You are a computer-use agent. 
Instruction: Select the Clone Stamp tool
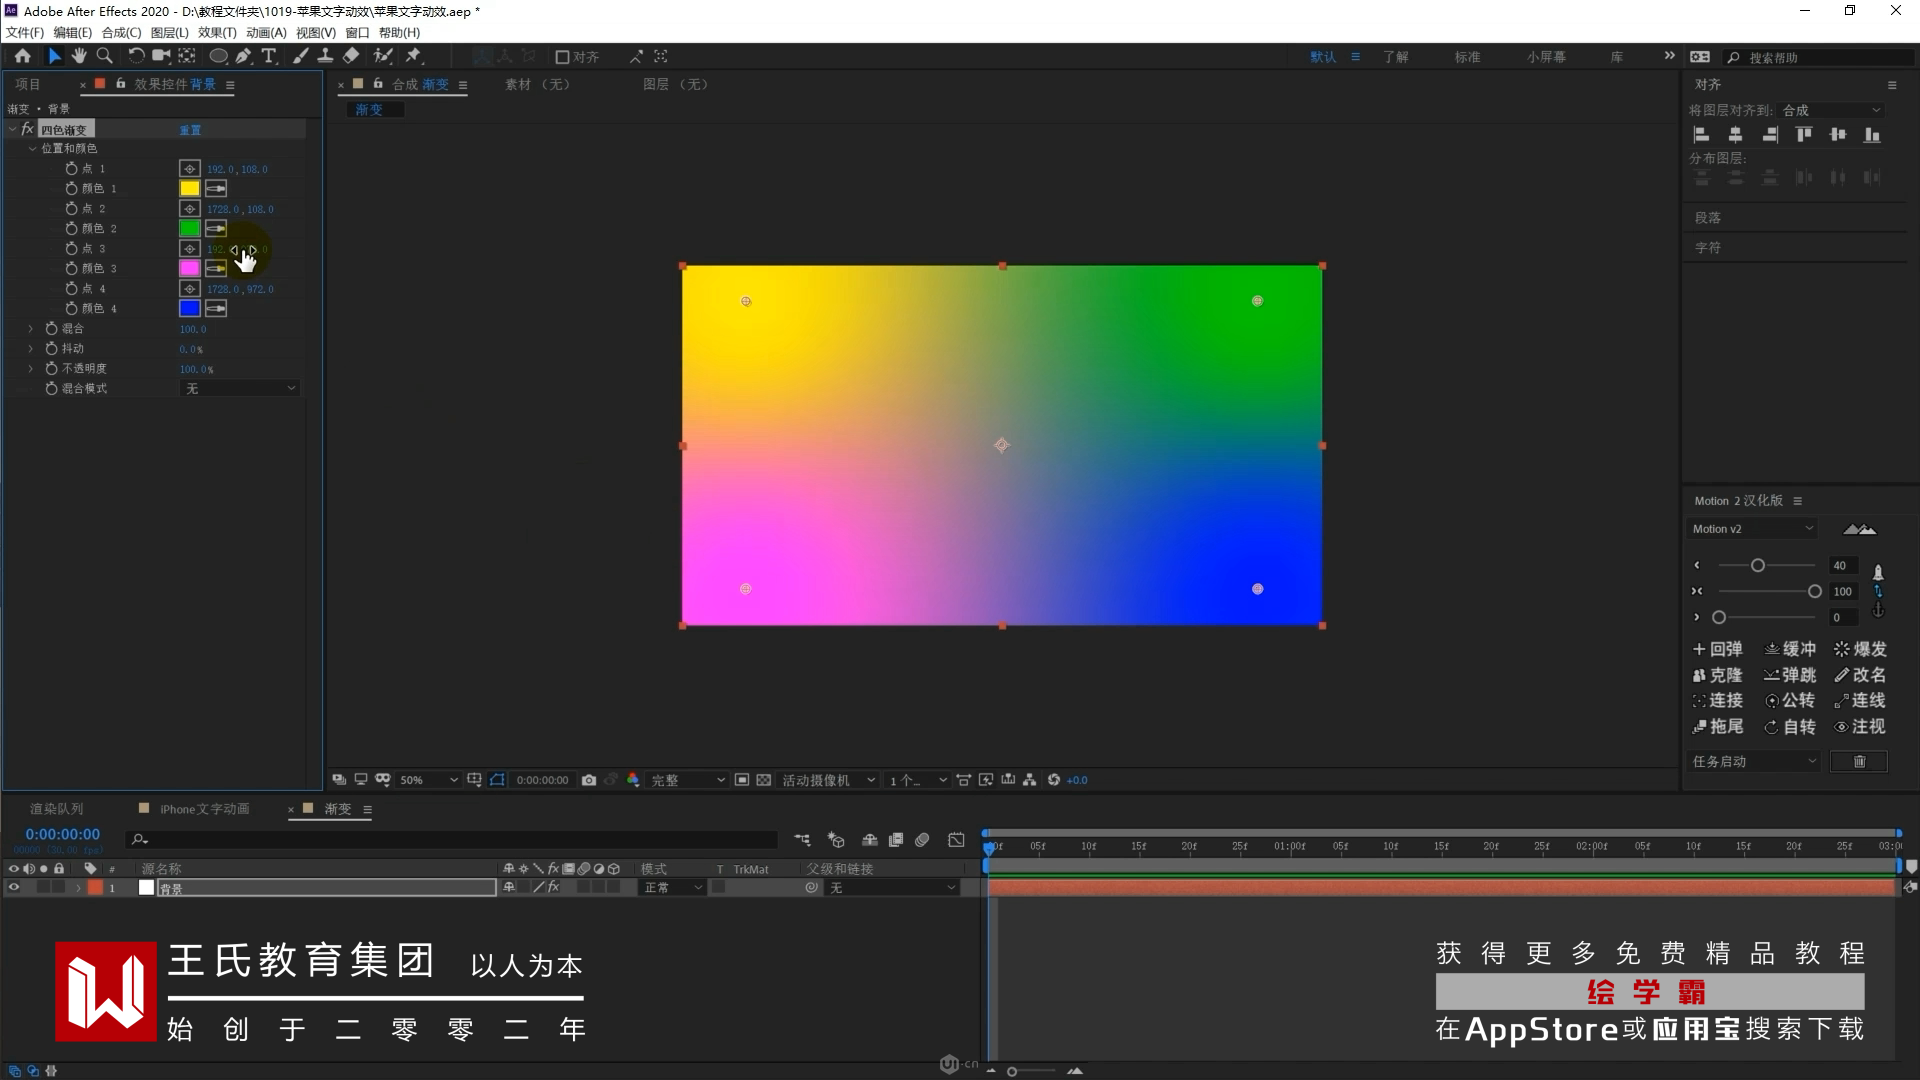[325, 56]
